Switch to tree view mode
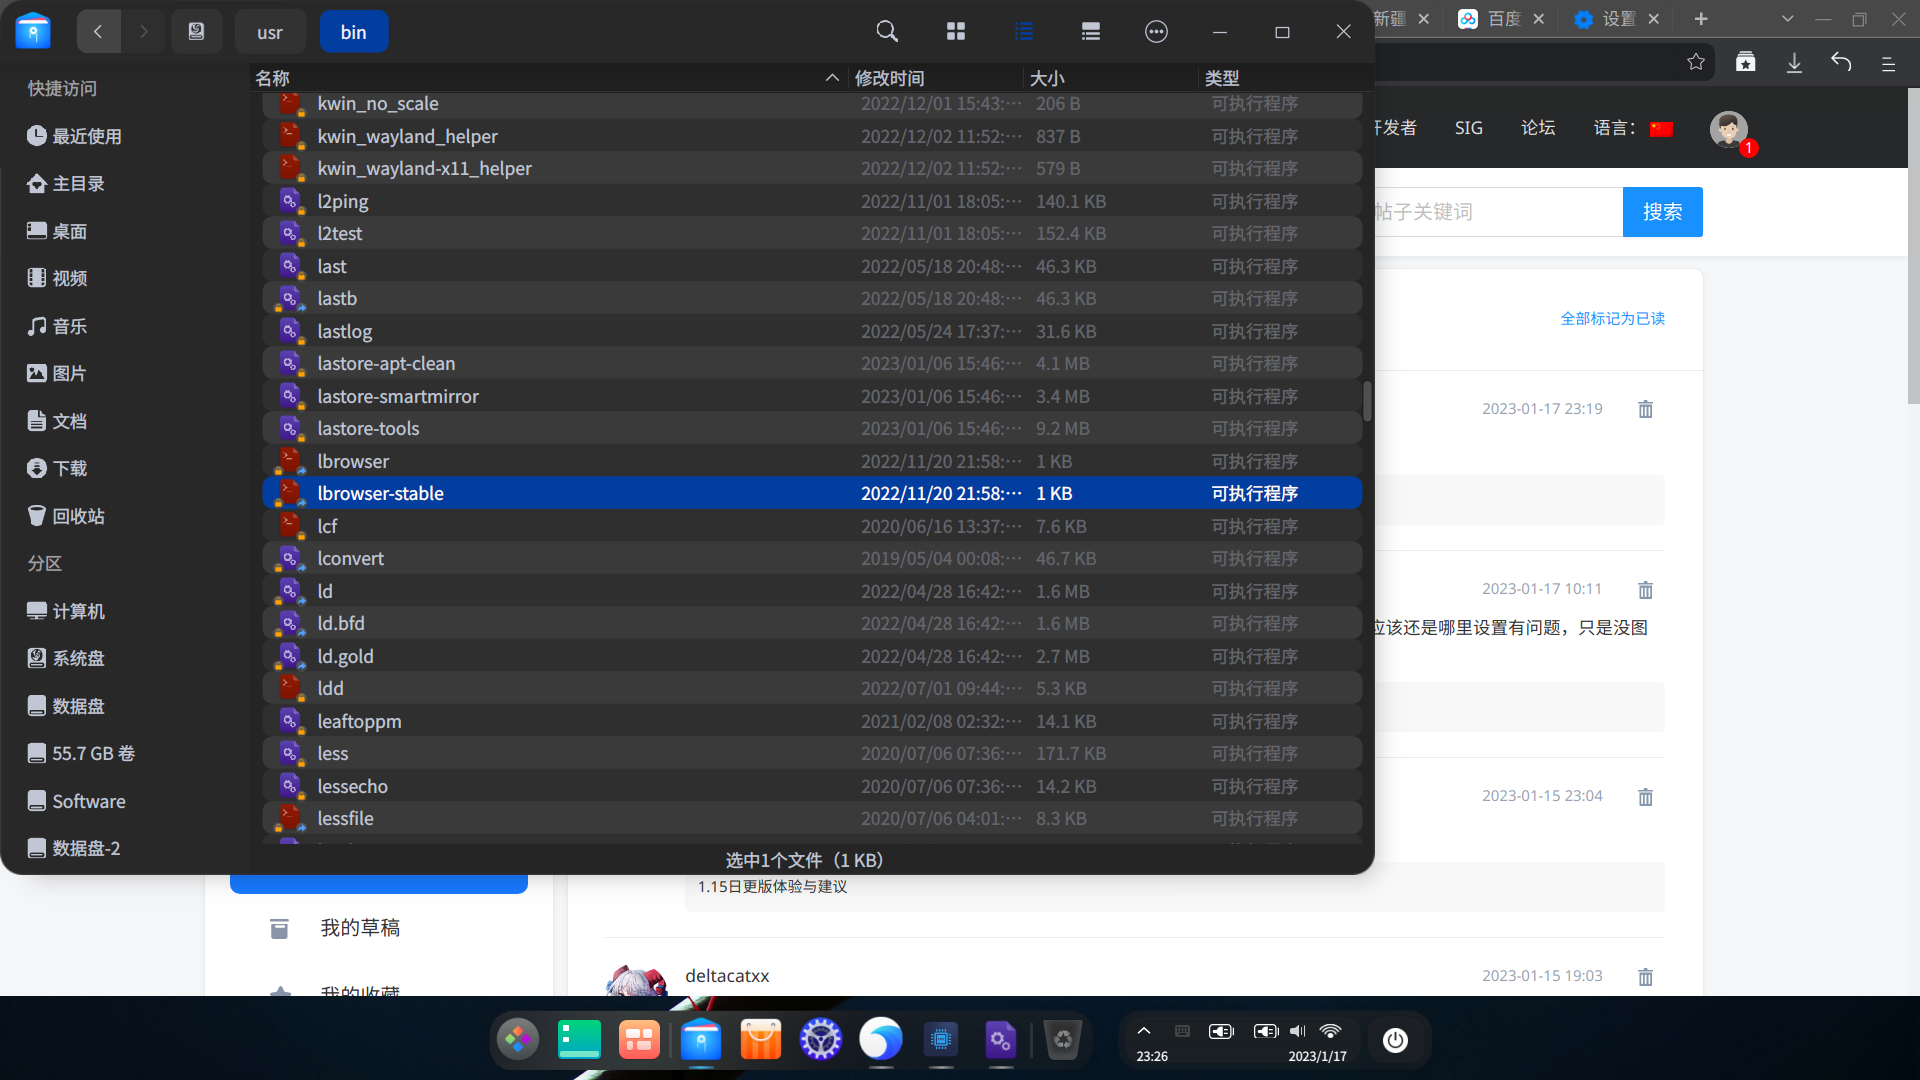 pyautogui.click(x=1090, y=32)
